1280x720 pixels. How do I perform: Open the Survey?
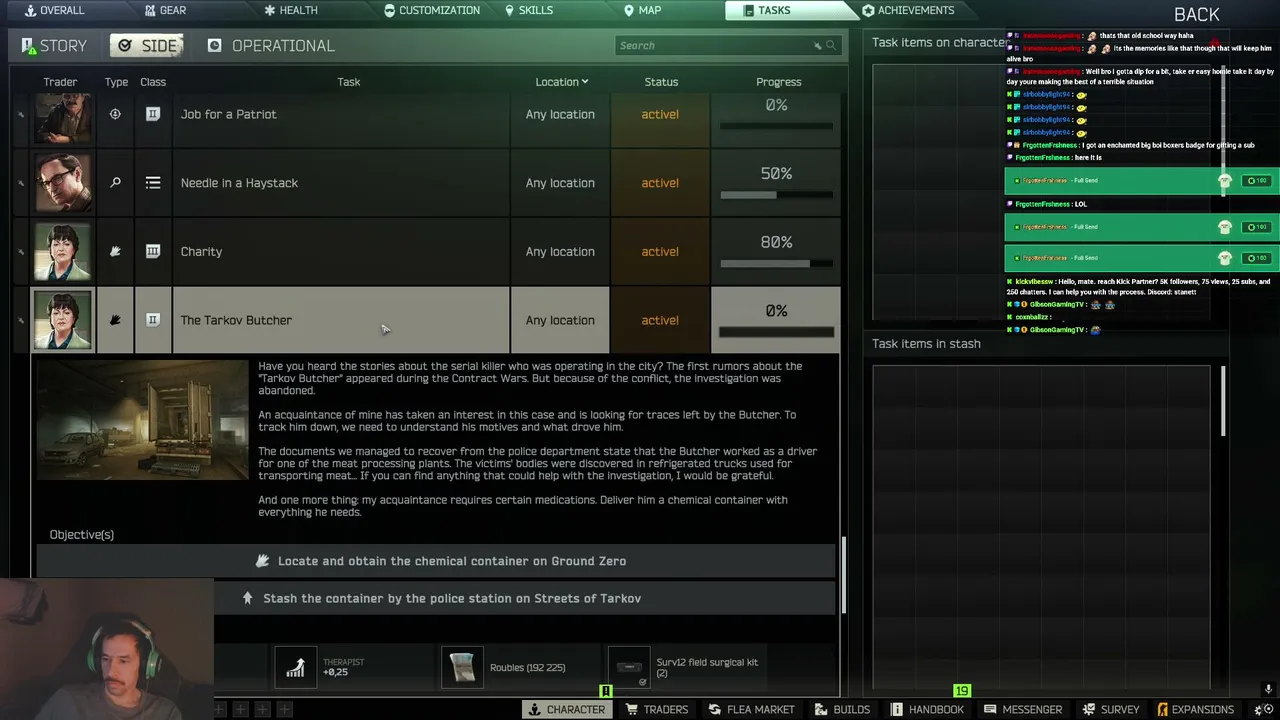pyautogui.click(x=1111, y=709)
